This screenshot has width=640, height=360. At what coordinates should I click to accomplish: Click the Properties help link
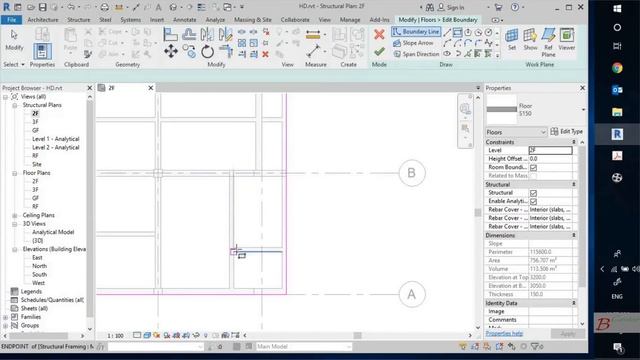[504, 333]
